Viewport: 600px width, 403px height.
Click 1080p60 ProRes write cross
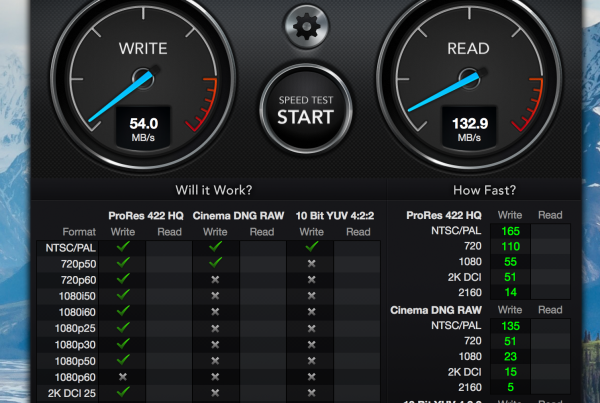[122, 377]
